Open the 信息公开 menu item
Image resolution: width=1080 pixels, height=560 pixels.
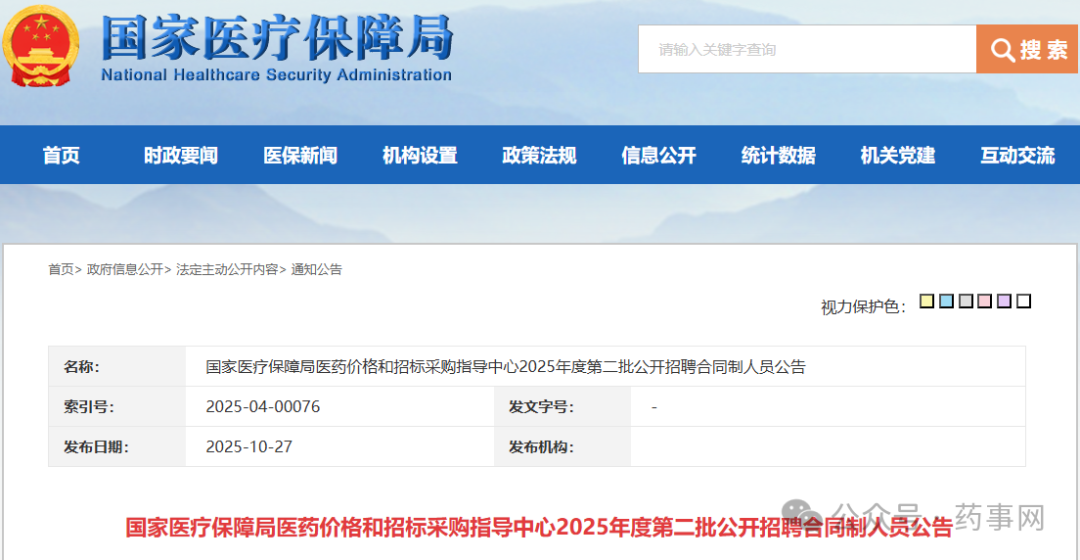tap(659, 155)
